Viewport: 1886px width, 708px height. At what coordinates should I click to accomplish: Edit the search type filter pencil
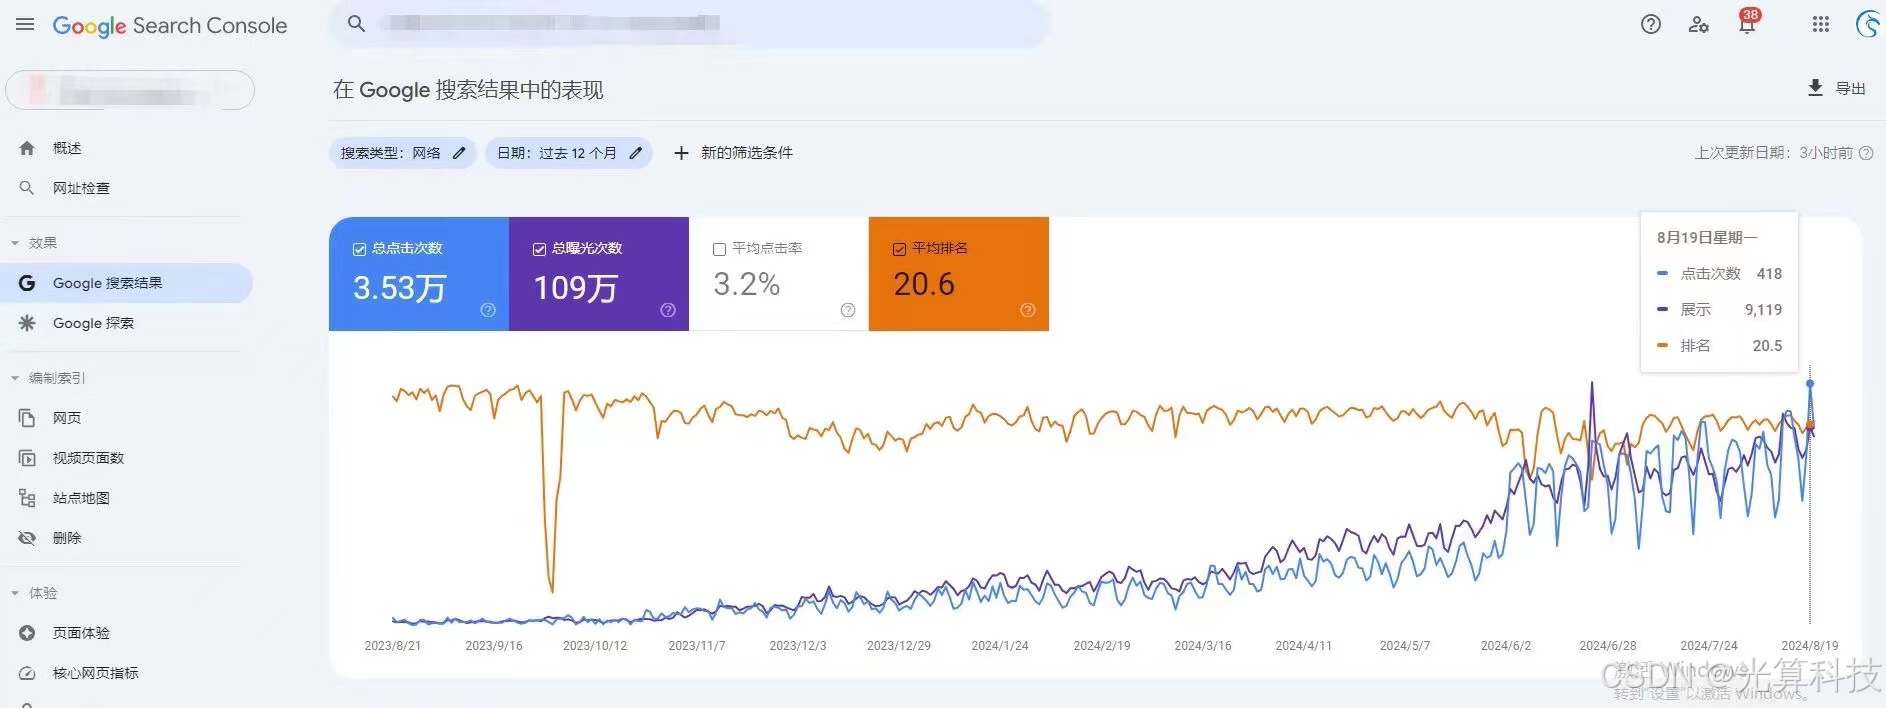point(459,153)
